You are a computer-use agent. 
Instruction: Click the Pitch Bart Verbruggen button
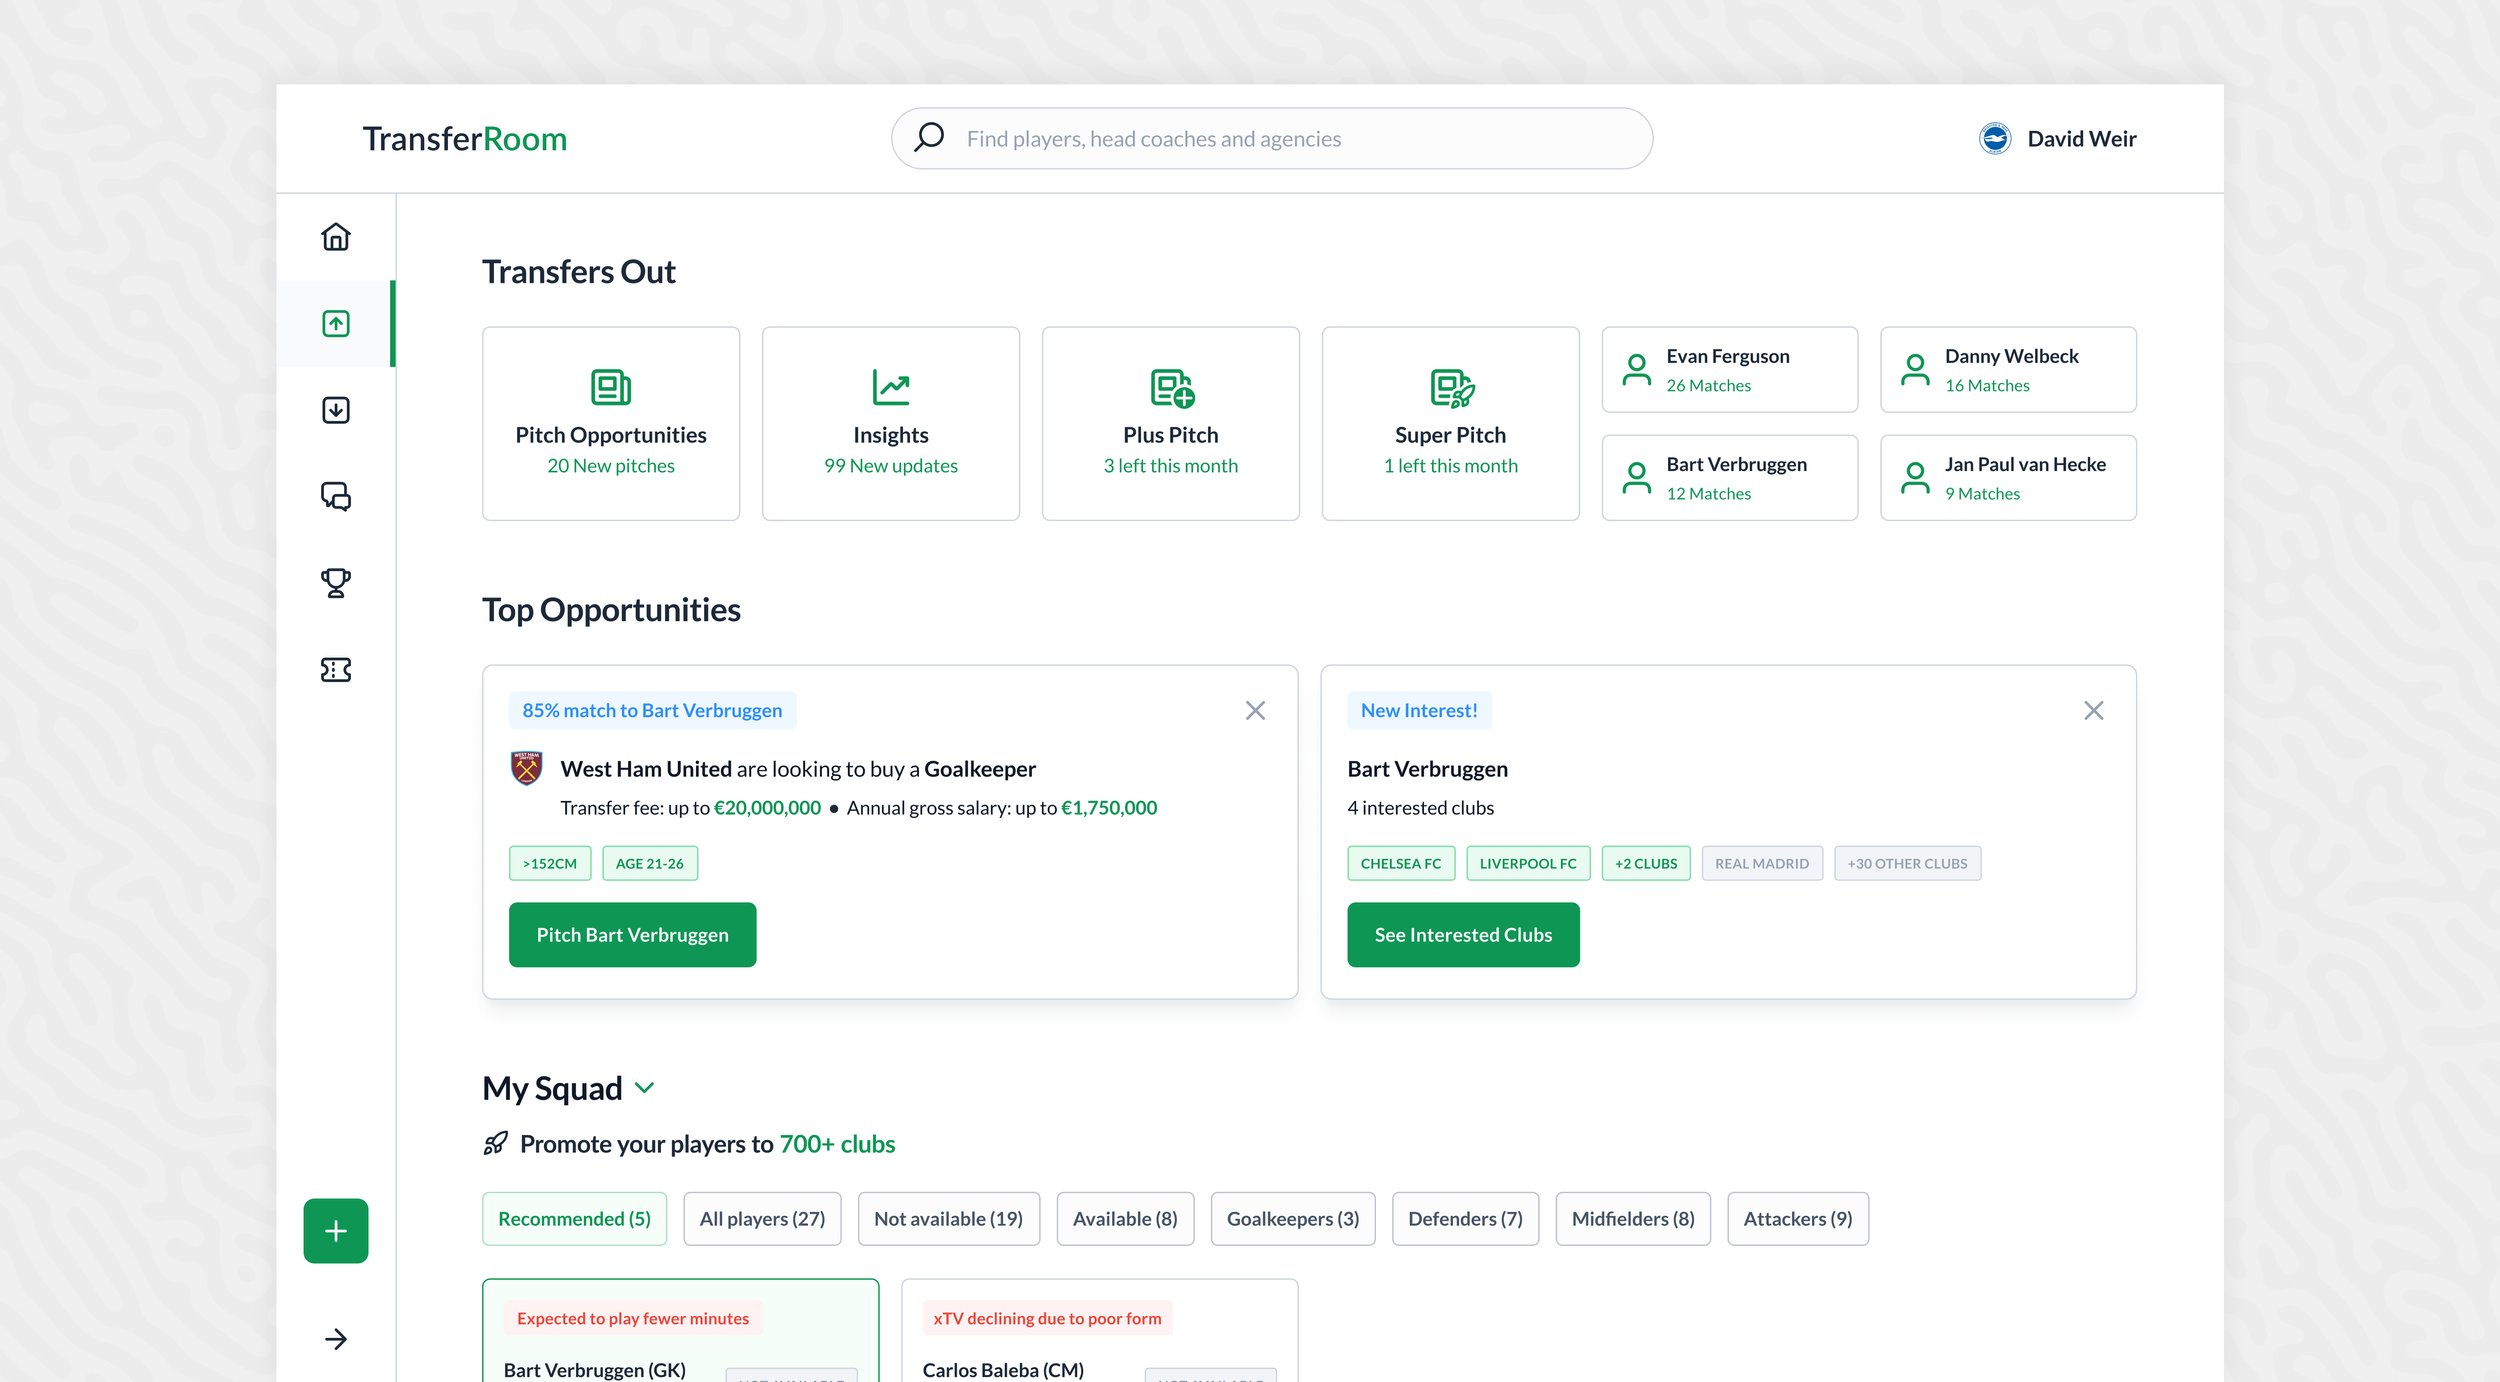632,934
